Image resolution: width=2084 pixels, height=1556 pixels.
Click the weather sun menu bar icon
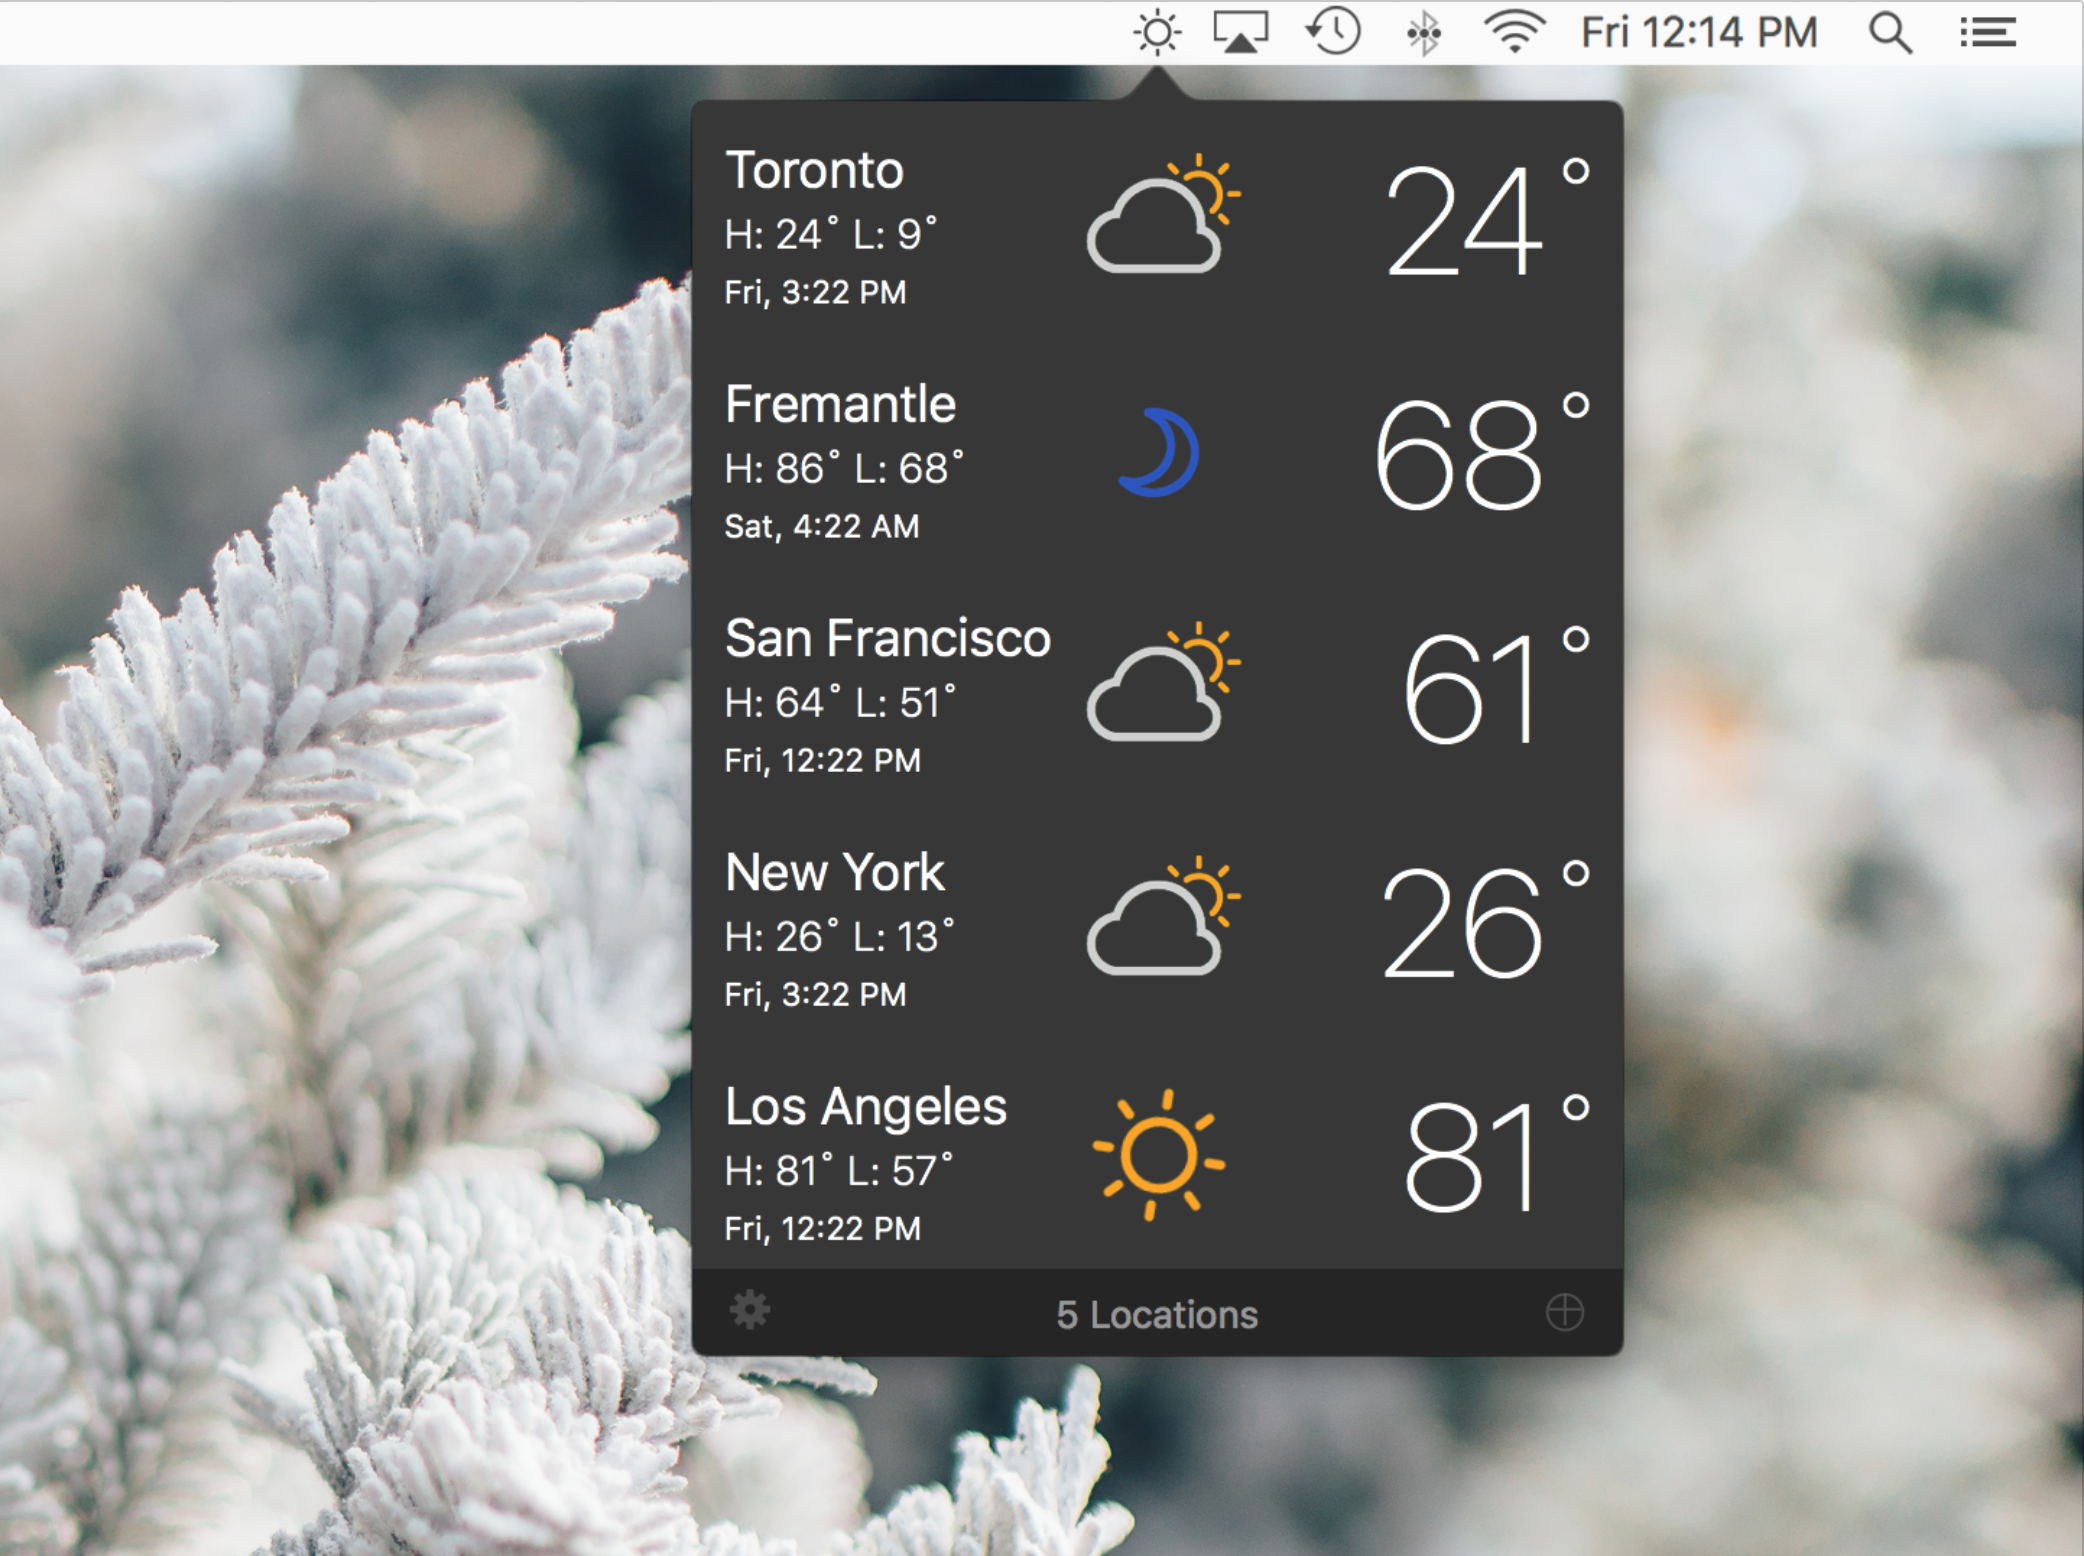point(1157,33)
